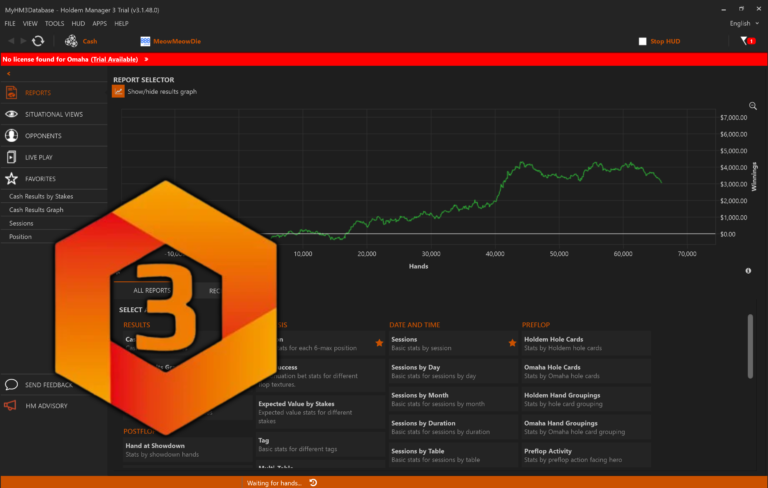The width and height of the screenshot is (768, 488).
Task: Open the FILE menu
Action: (10, 24)
